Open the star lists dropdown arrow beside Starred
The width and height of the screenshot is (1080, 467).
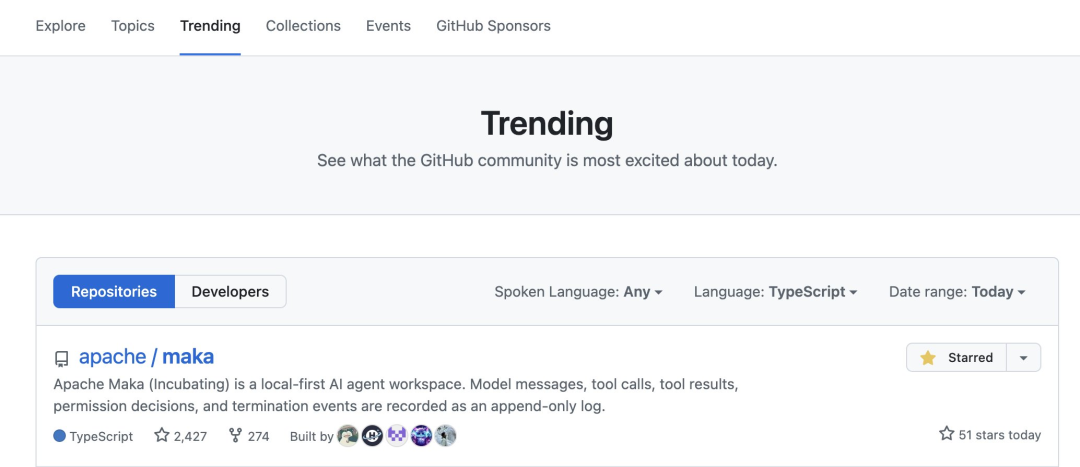[x=1024, y=357]
